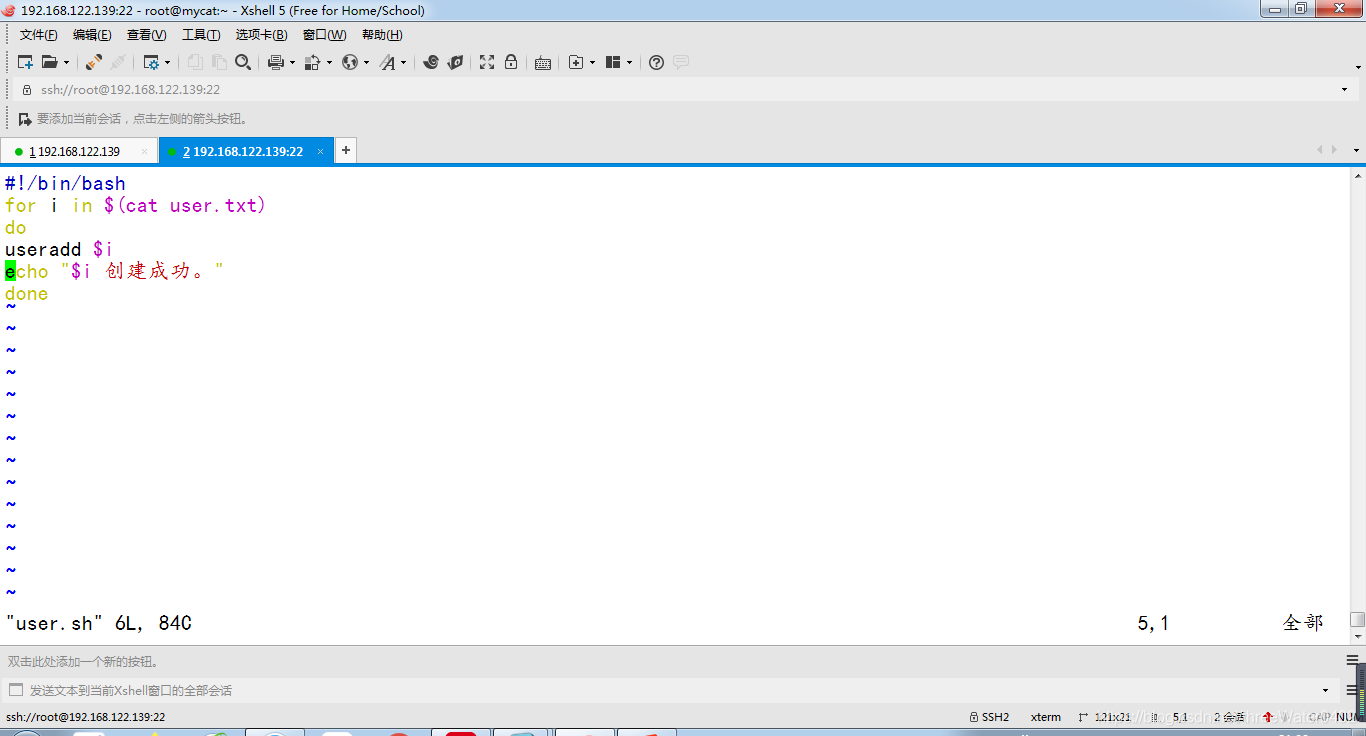Click the Disconnect plug icon

pyautogui.click(x=93, y=62)
